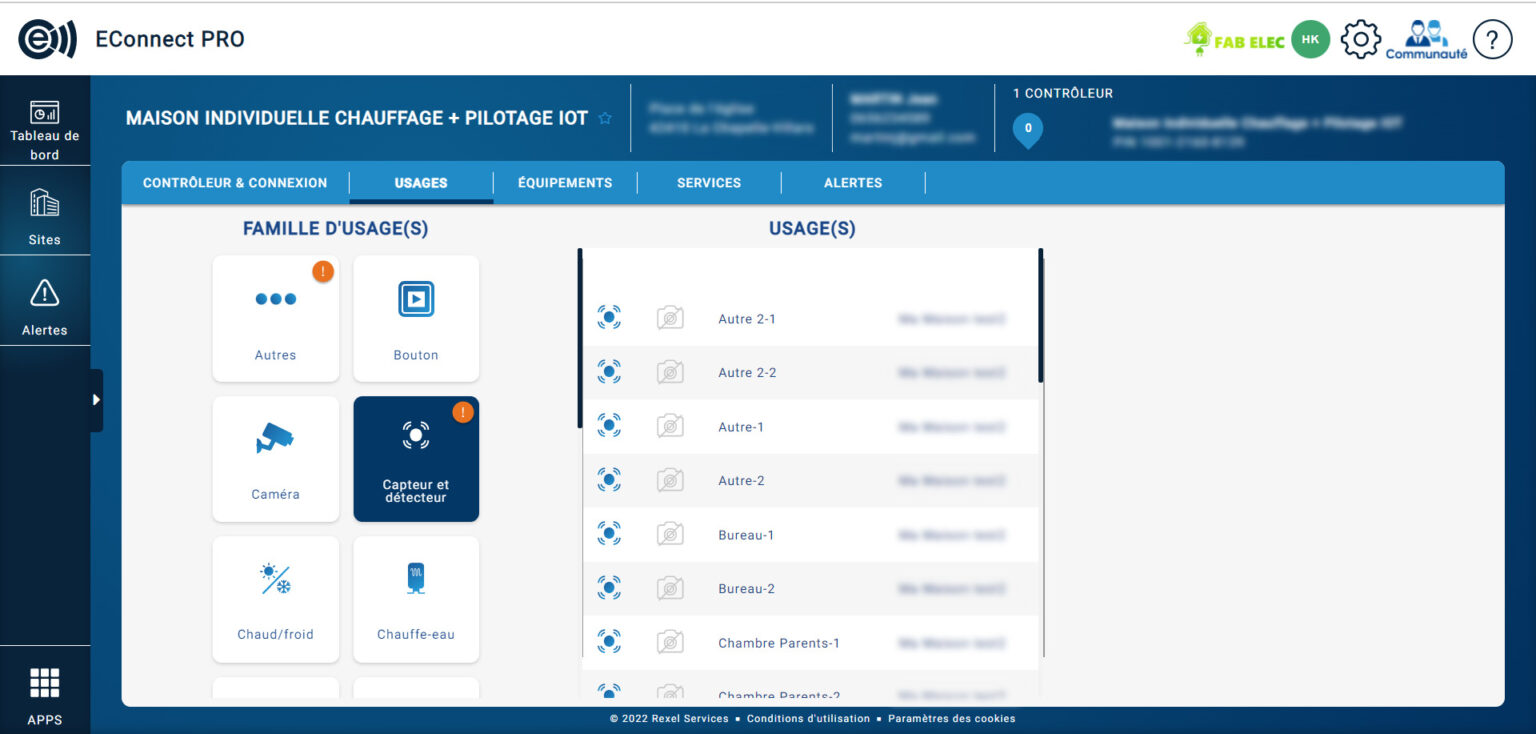Click the 1 CONTRÔLEUR heading
1536x734 pixels.
tap(1063, 93)
